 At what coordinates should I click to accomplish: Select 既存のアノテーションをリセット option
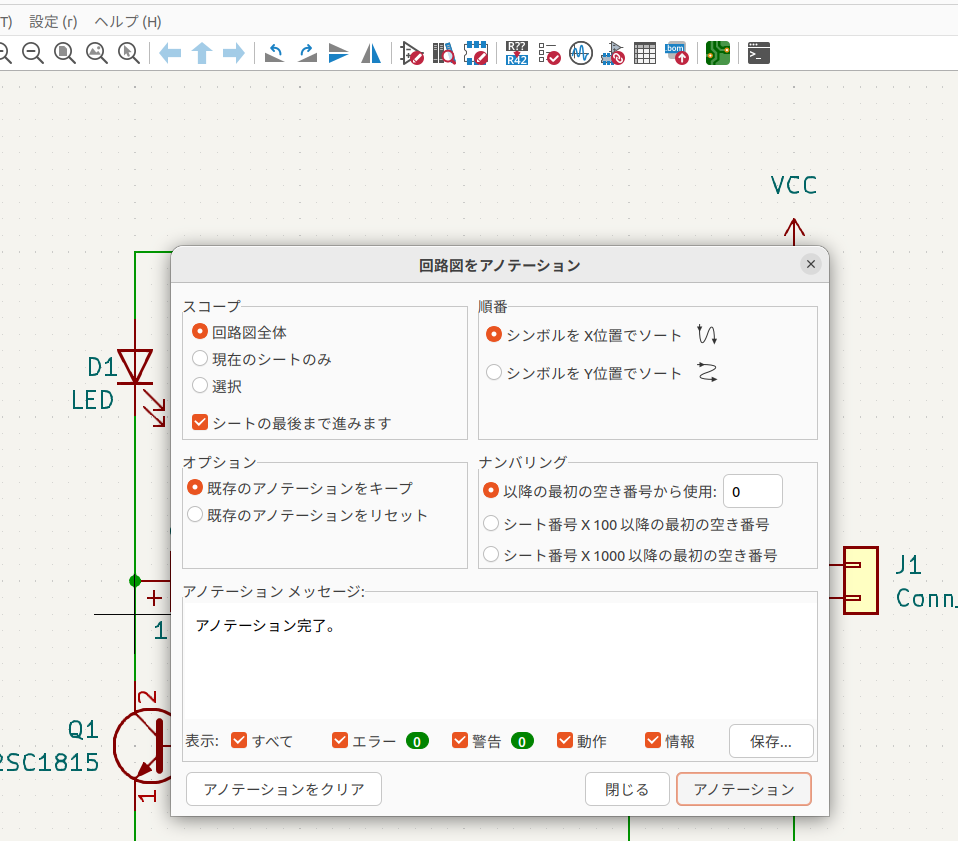coord(195,516)
